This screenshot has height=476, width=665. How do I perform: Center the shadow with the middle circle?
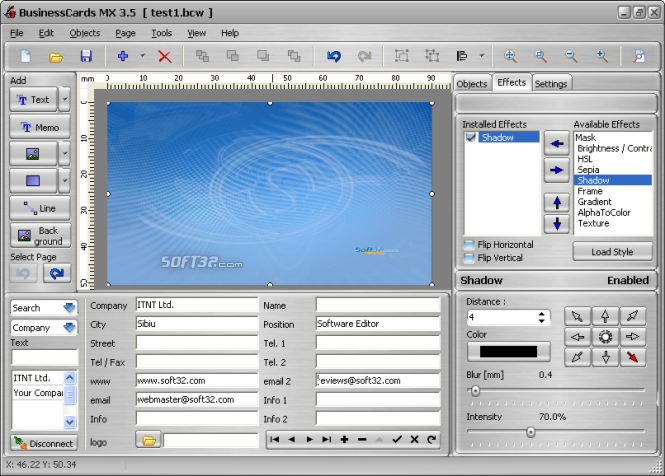(x=605, y=337)
